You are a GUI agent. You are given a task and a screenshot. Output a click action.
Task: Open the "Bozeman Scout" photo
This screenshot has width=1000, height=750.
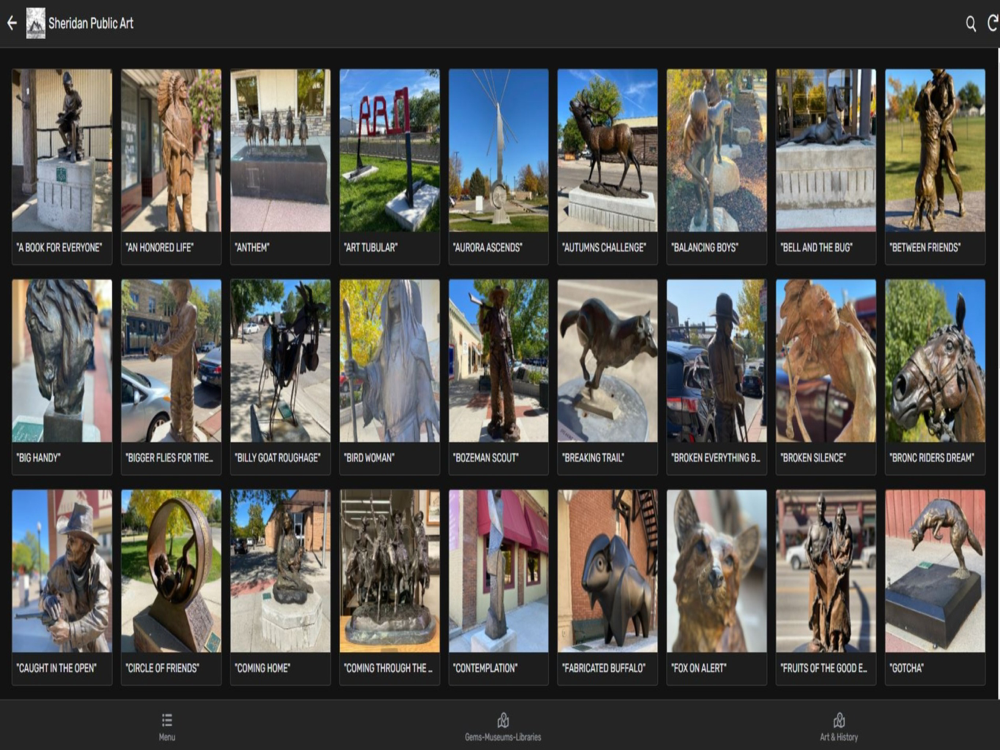(499, 361)
